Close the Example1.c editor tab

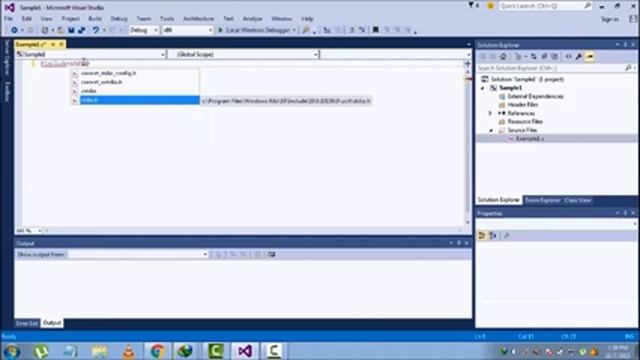(61, 44)
